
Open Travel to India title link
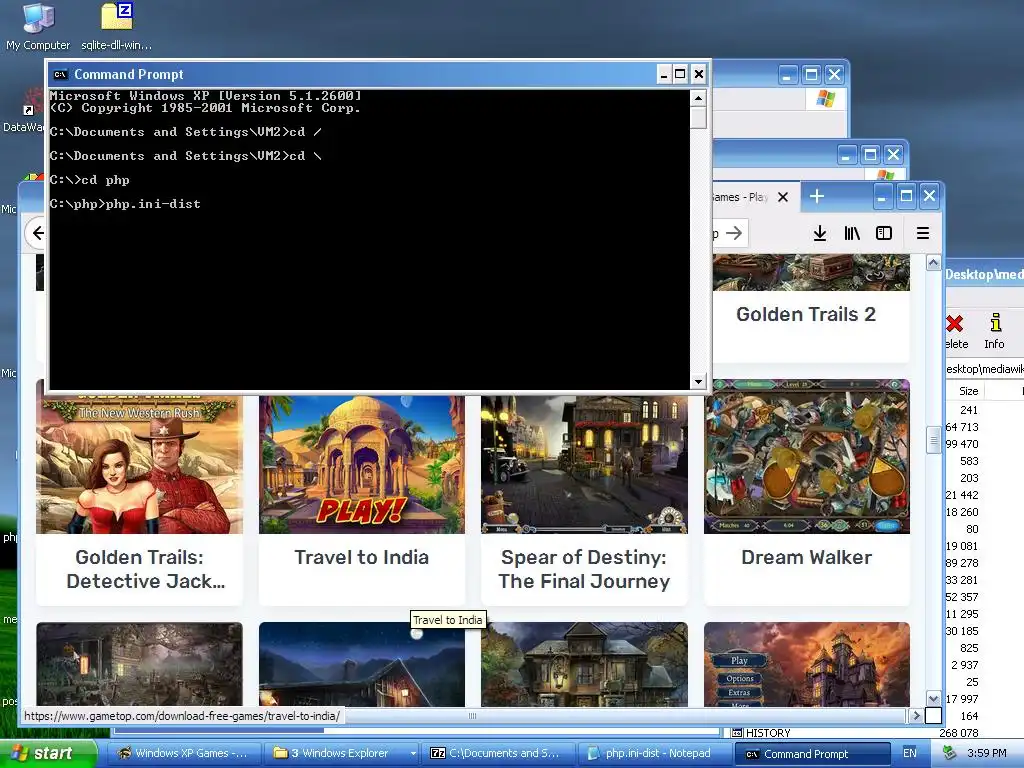tap(362, 557)
